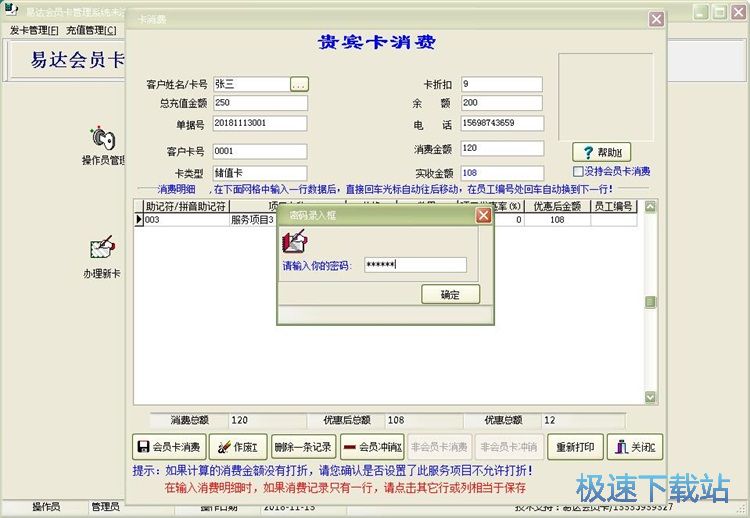Click the customer name field 张三
Image resolution: width=750 pixels, height=518 pixels.
pyautogui.click(x=252, y=84)
